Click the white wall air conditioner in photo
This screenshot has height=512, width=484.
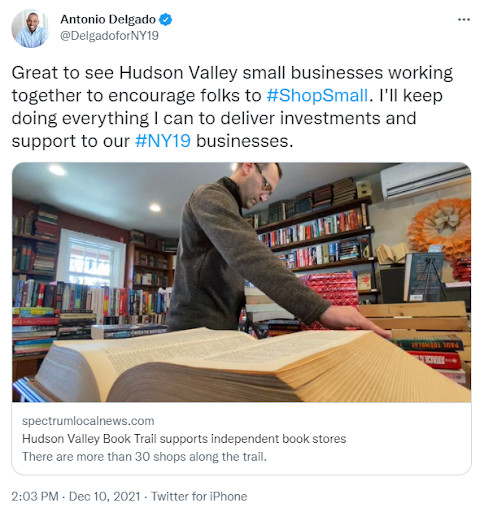click(x=425, y=182)
